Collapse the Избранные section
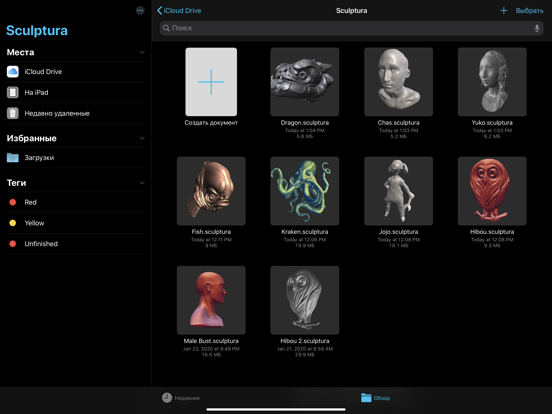The image size is (552, 414). 142,138
